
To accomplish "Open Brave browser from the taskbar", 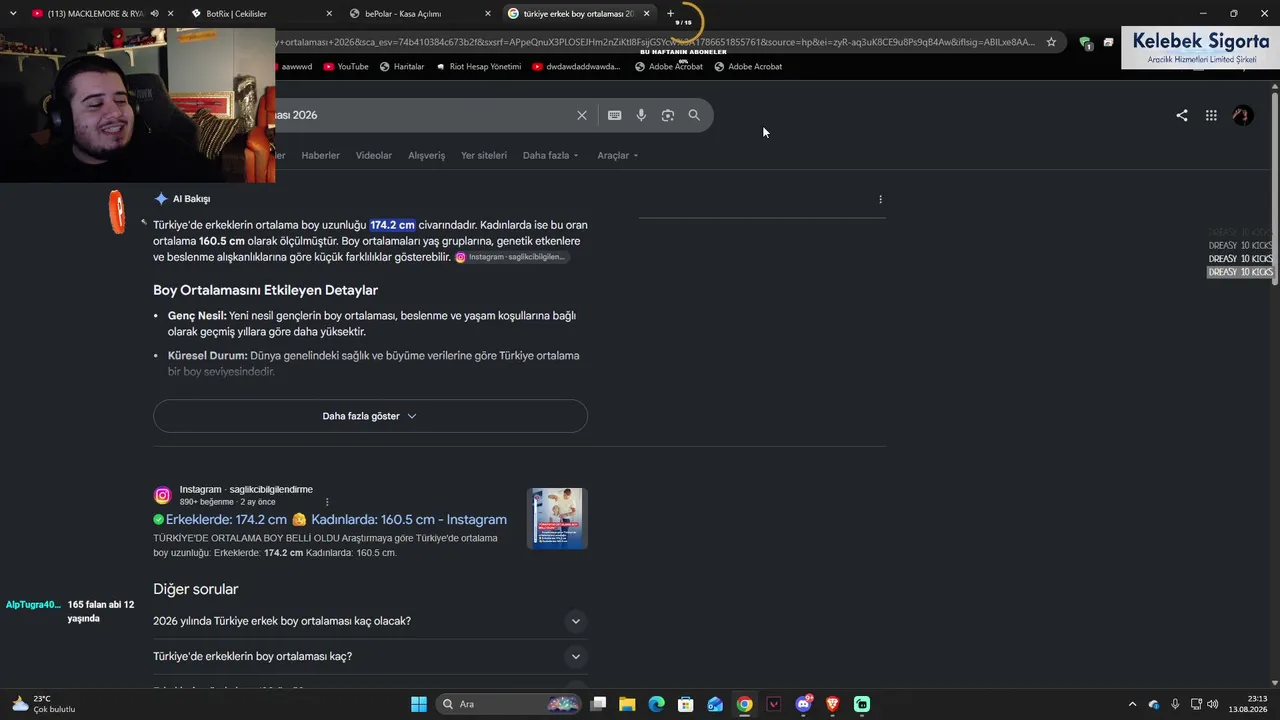I will (832, 704).
